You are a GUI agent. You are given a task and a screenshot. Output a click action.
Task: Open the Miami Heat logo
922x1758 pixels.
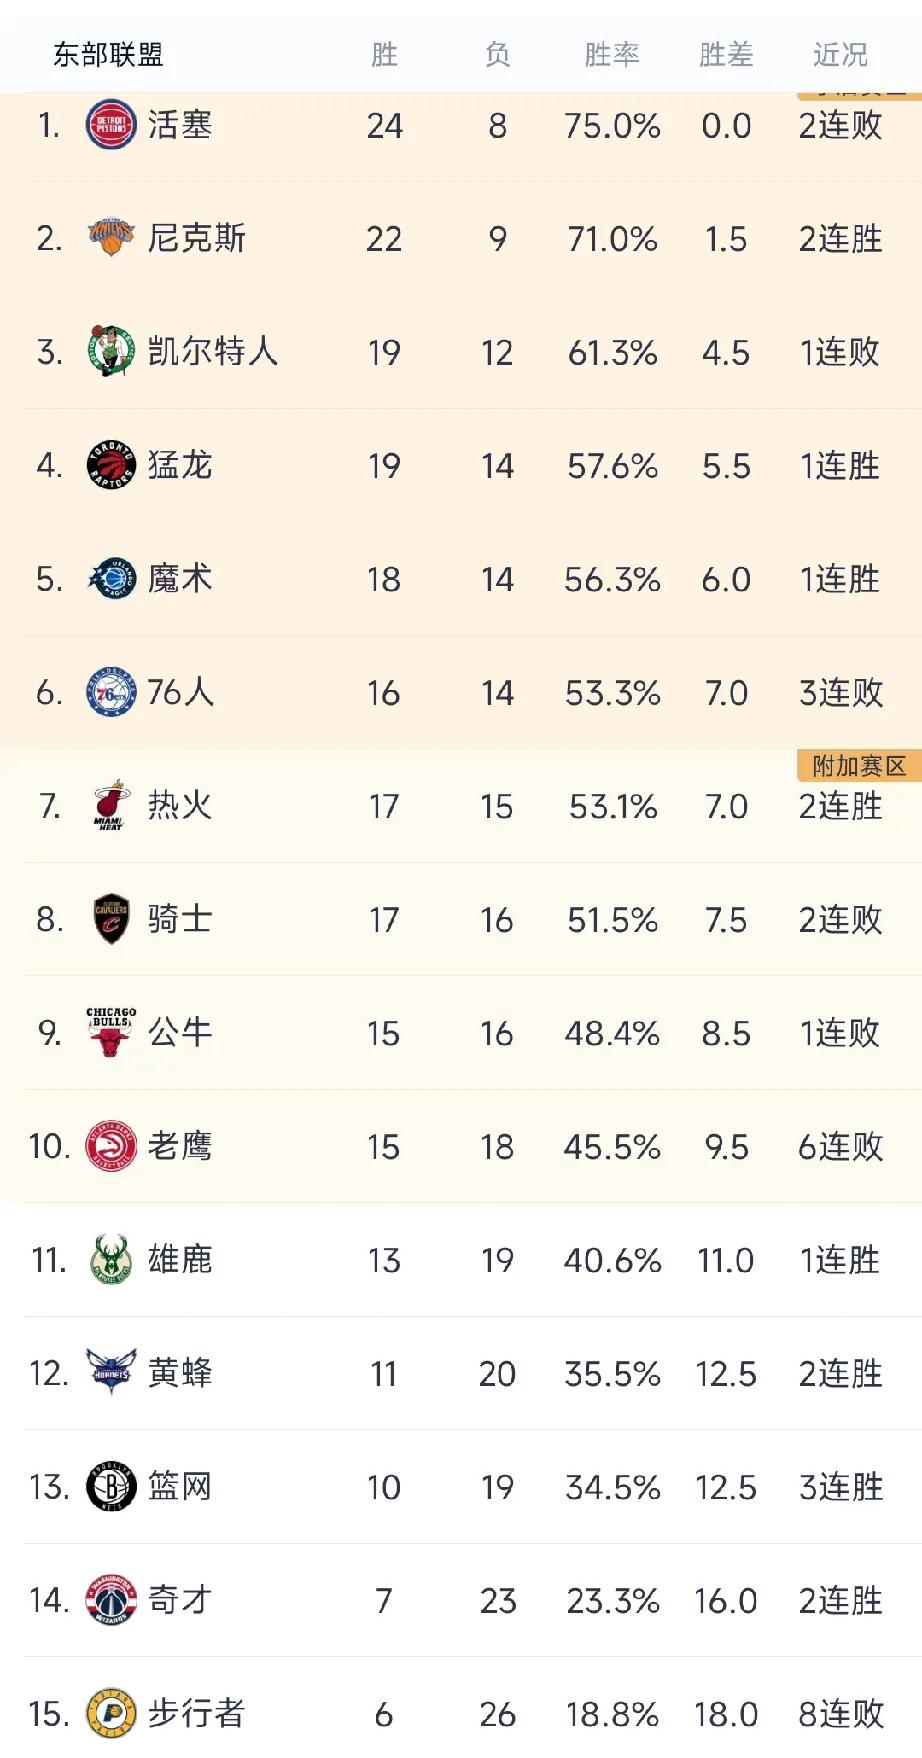111,805
